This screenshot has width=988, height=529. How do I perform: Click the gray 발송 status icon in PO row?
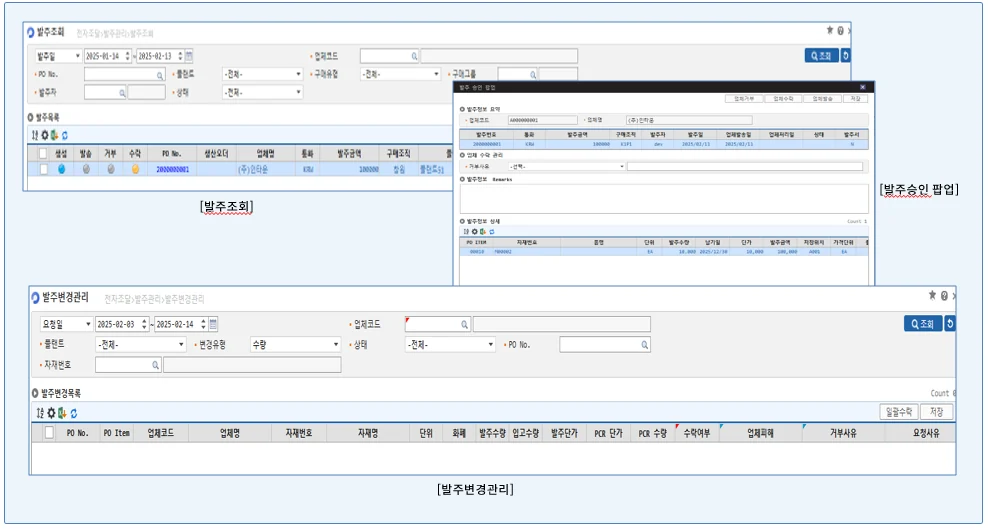pos(86,169)
